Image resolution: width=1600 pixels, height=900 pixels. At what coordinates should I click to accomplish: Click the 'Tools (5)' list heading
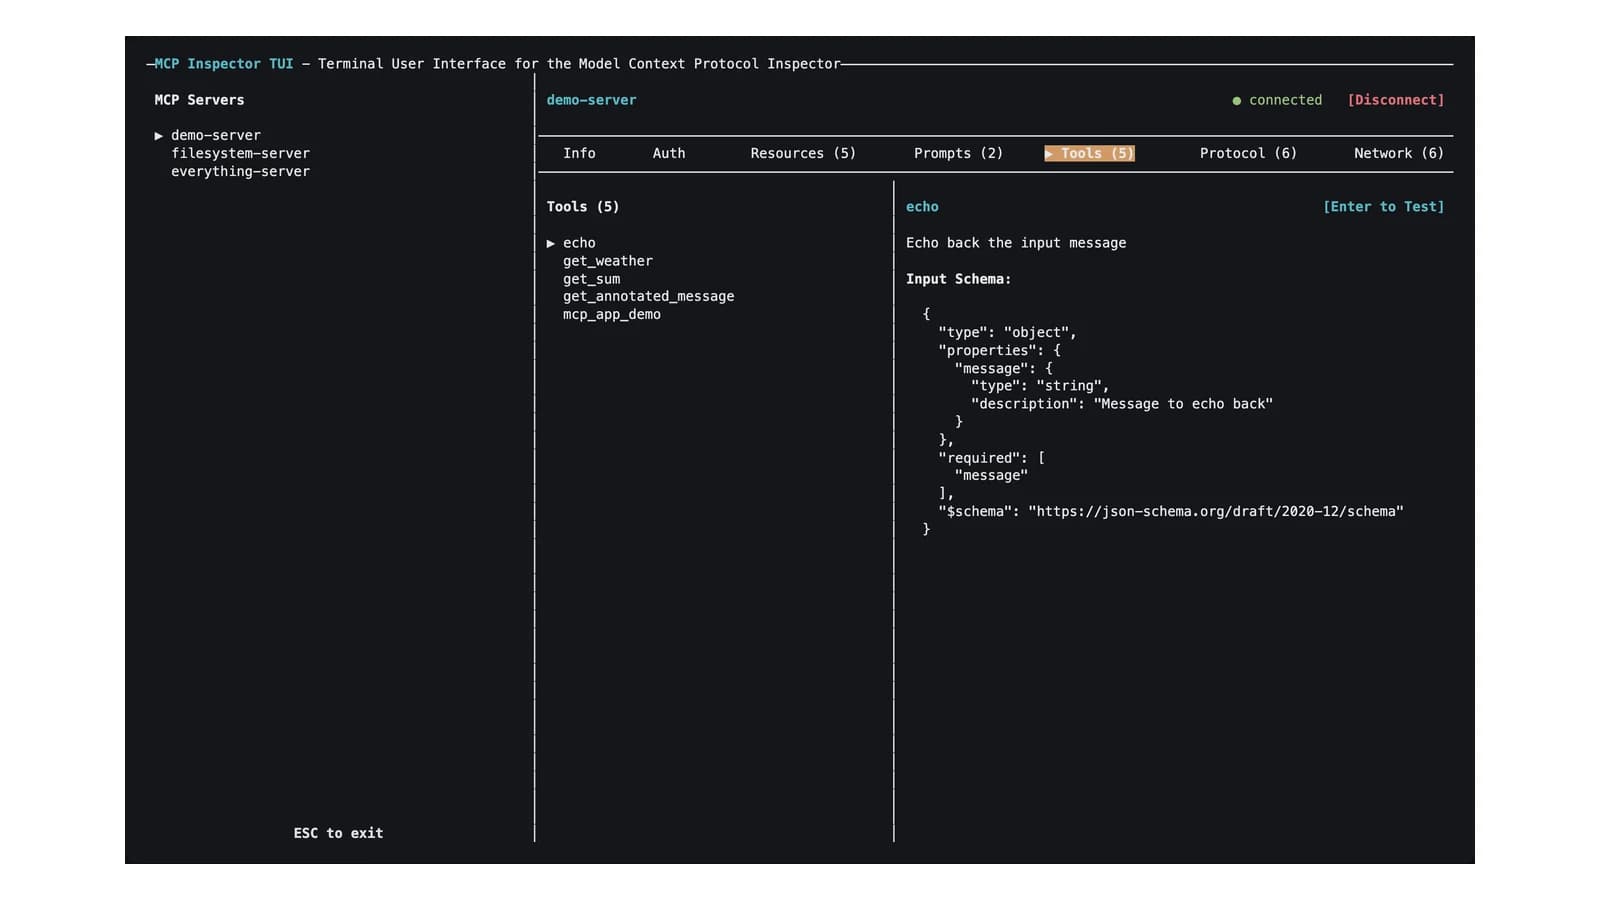[583, 207]
